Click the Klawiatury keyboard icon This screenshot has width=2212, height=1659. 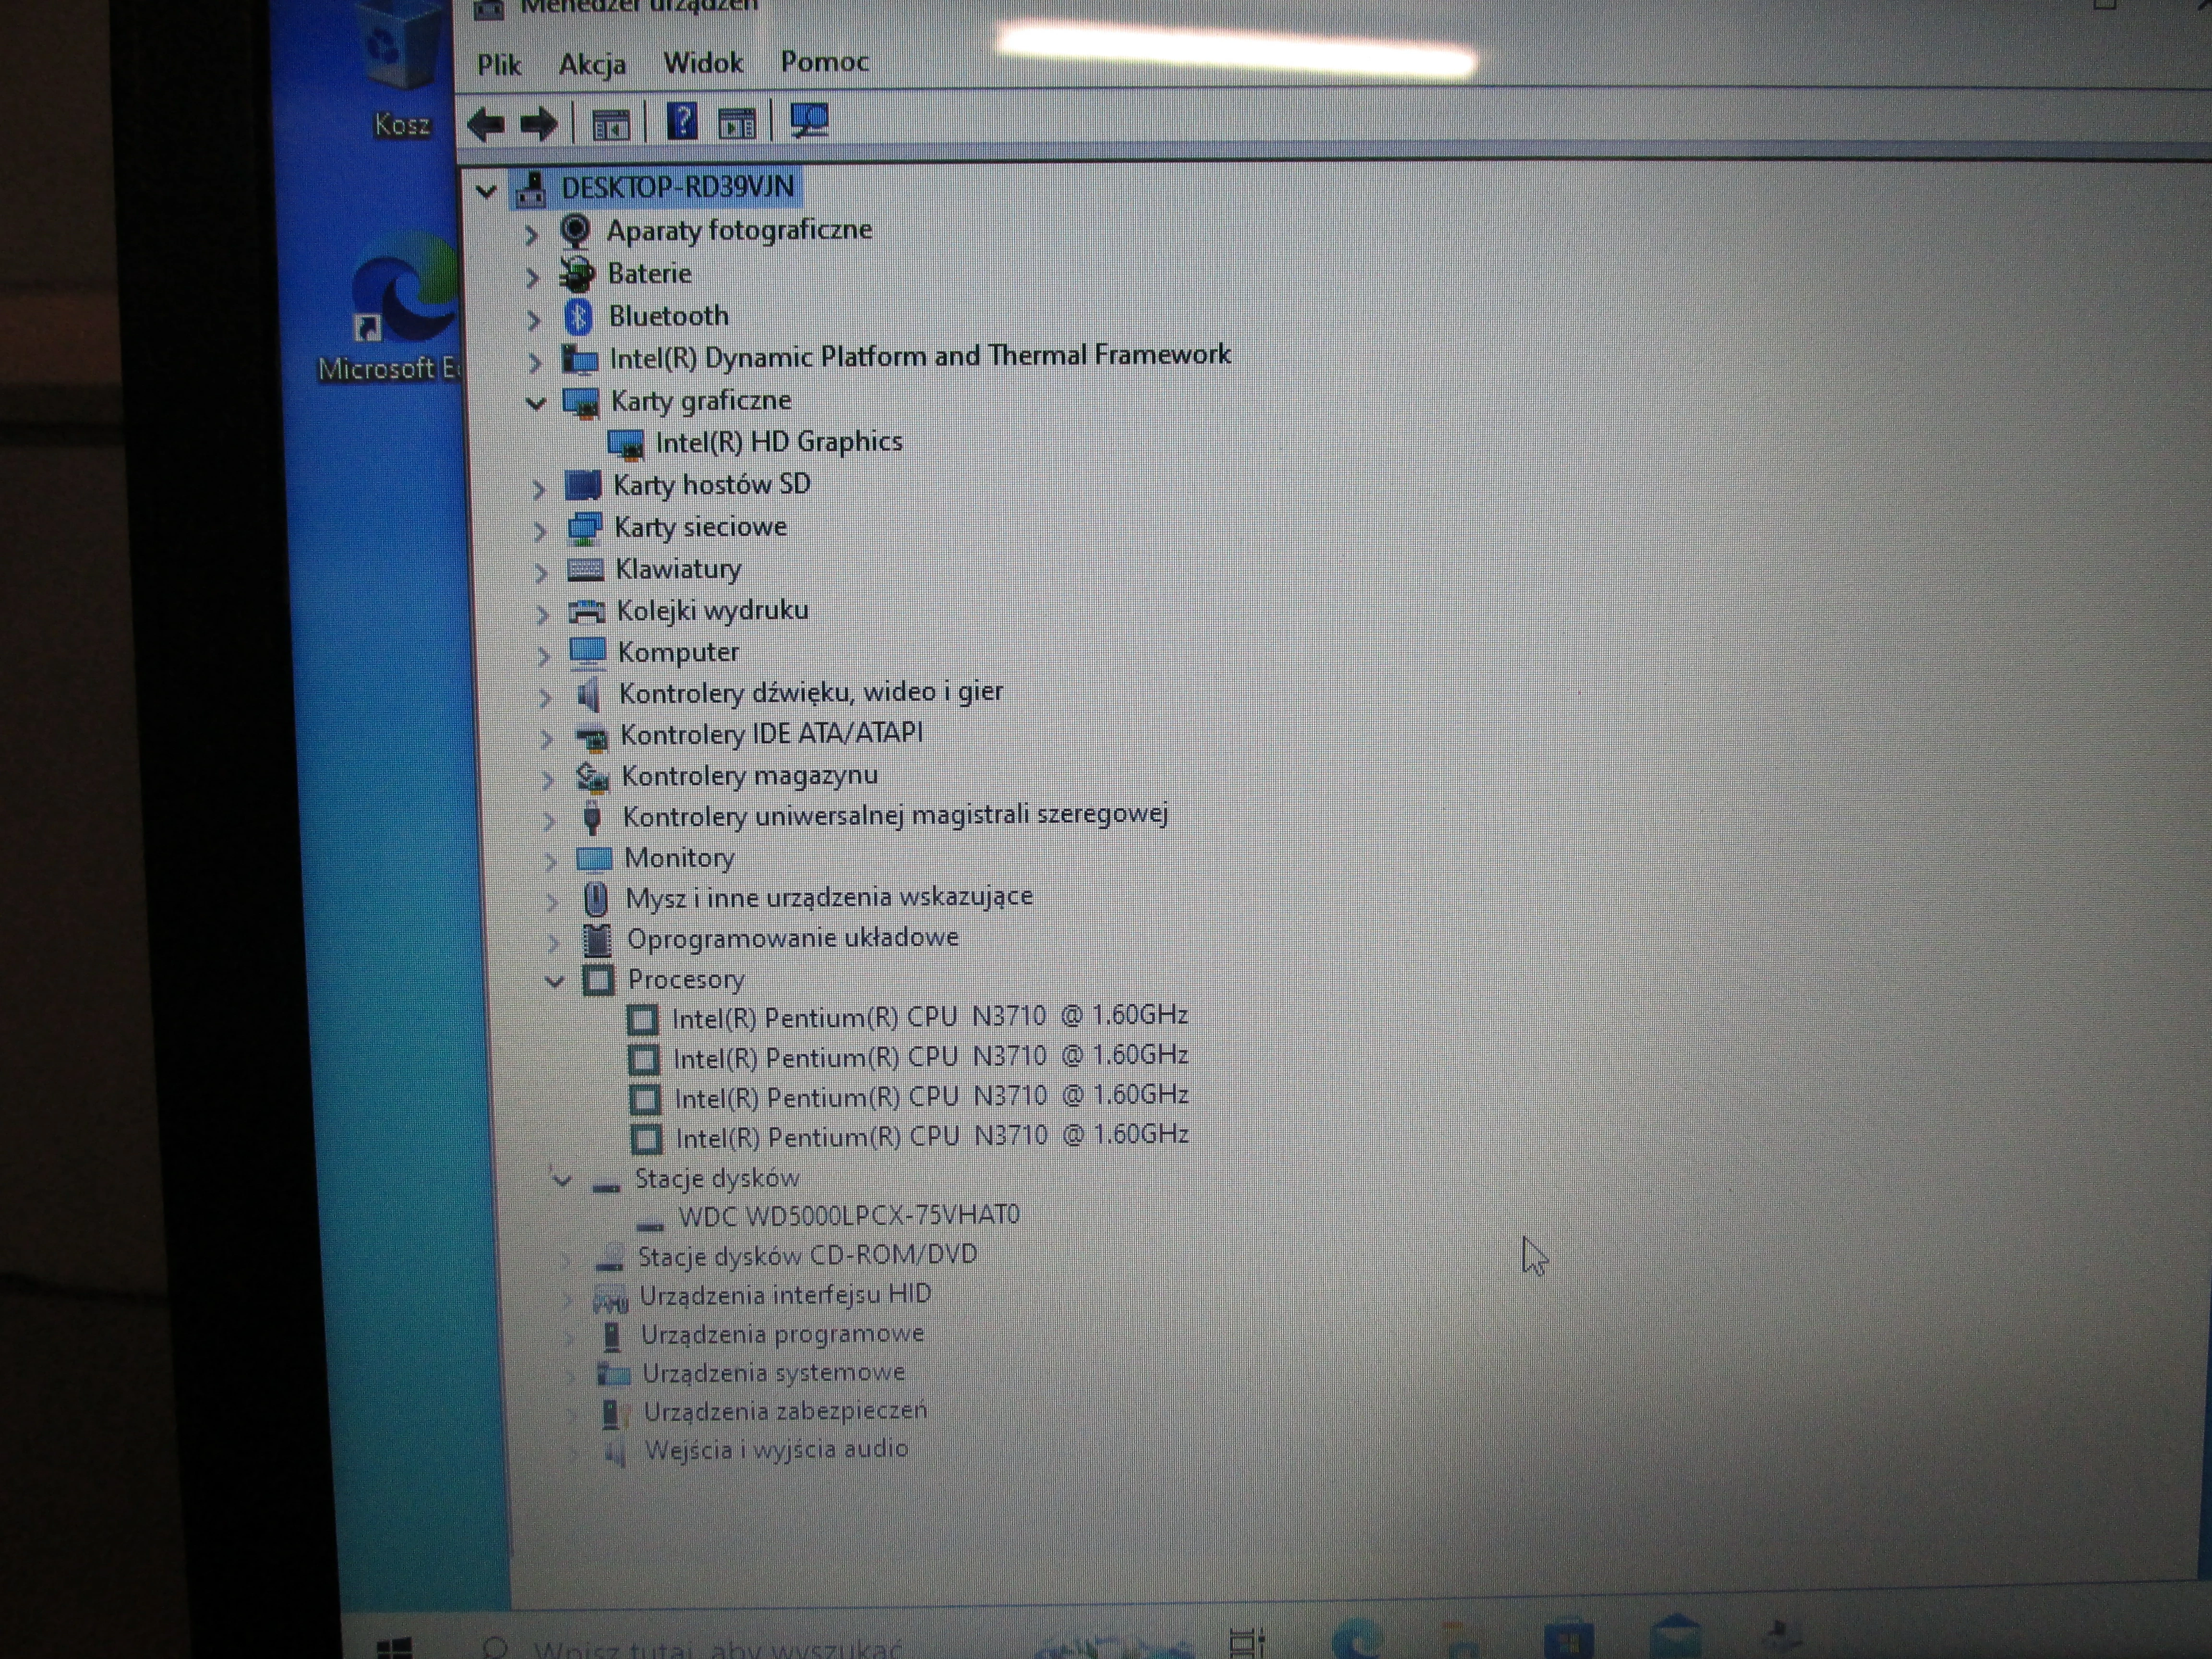585,570
